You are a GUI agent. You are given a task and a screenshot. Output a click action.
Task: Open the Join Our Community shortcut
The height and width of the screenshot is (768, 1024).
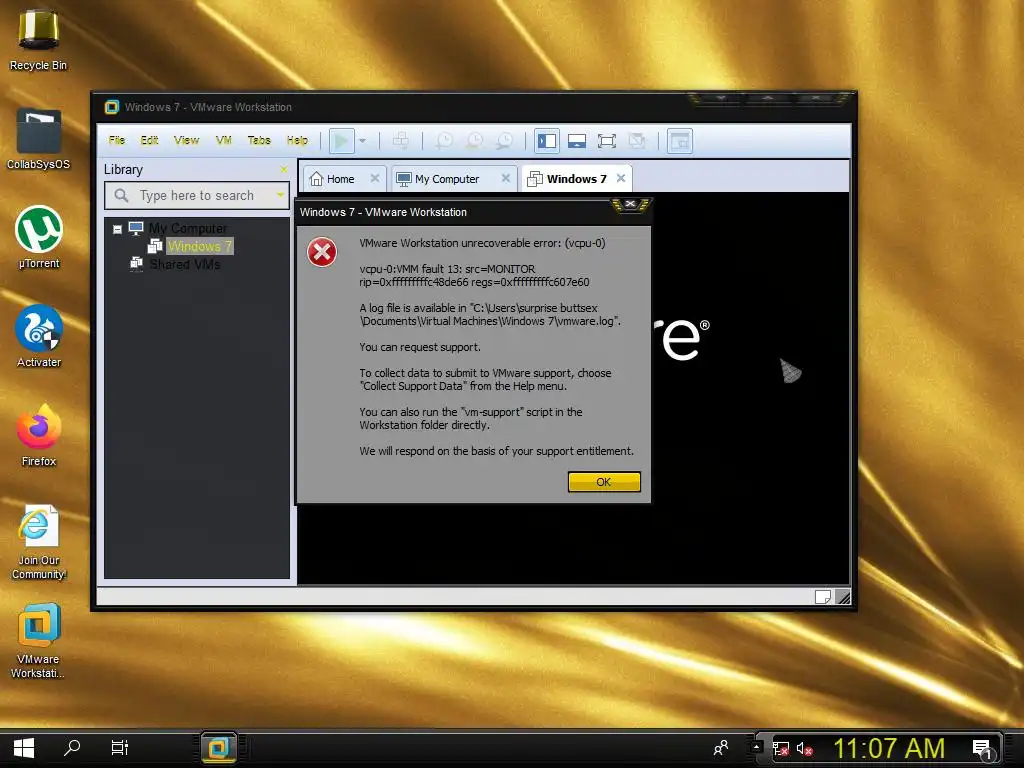point(39,542)
